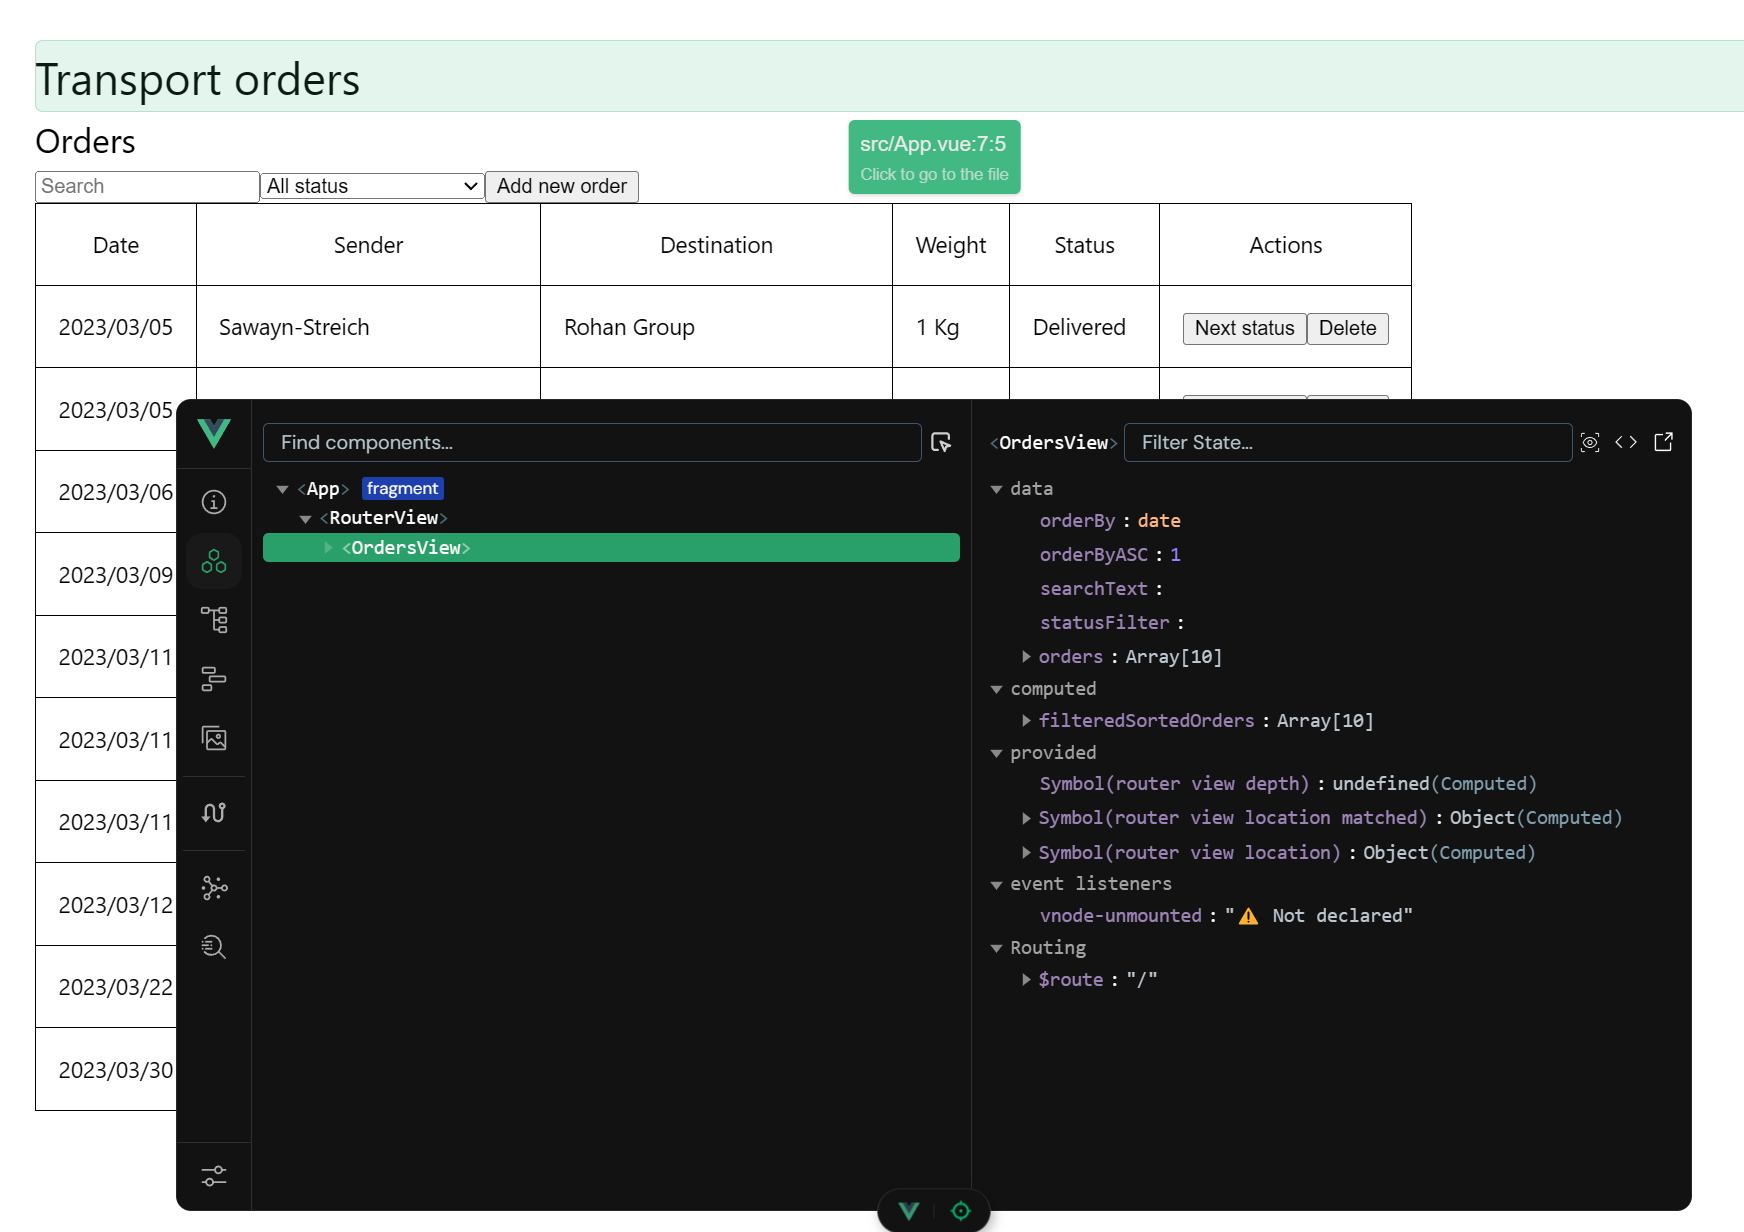Open the Inspect magnifier tab in sidebar
This screenshot has width=1744, height=1232.
click(214, 947)
